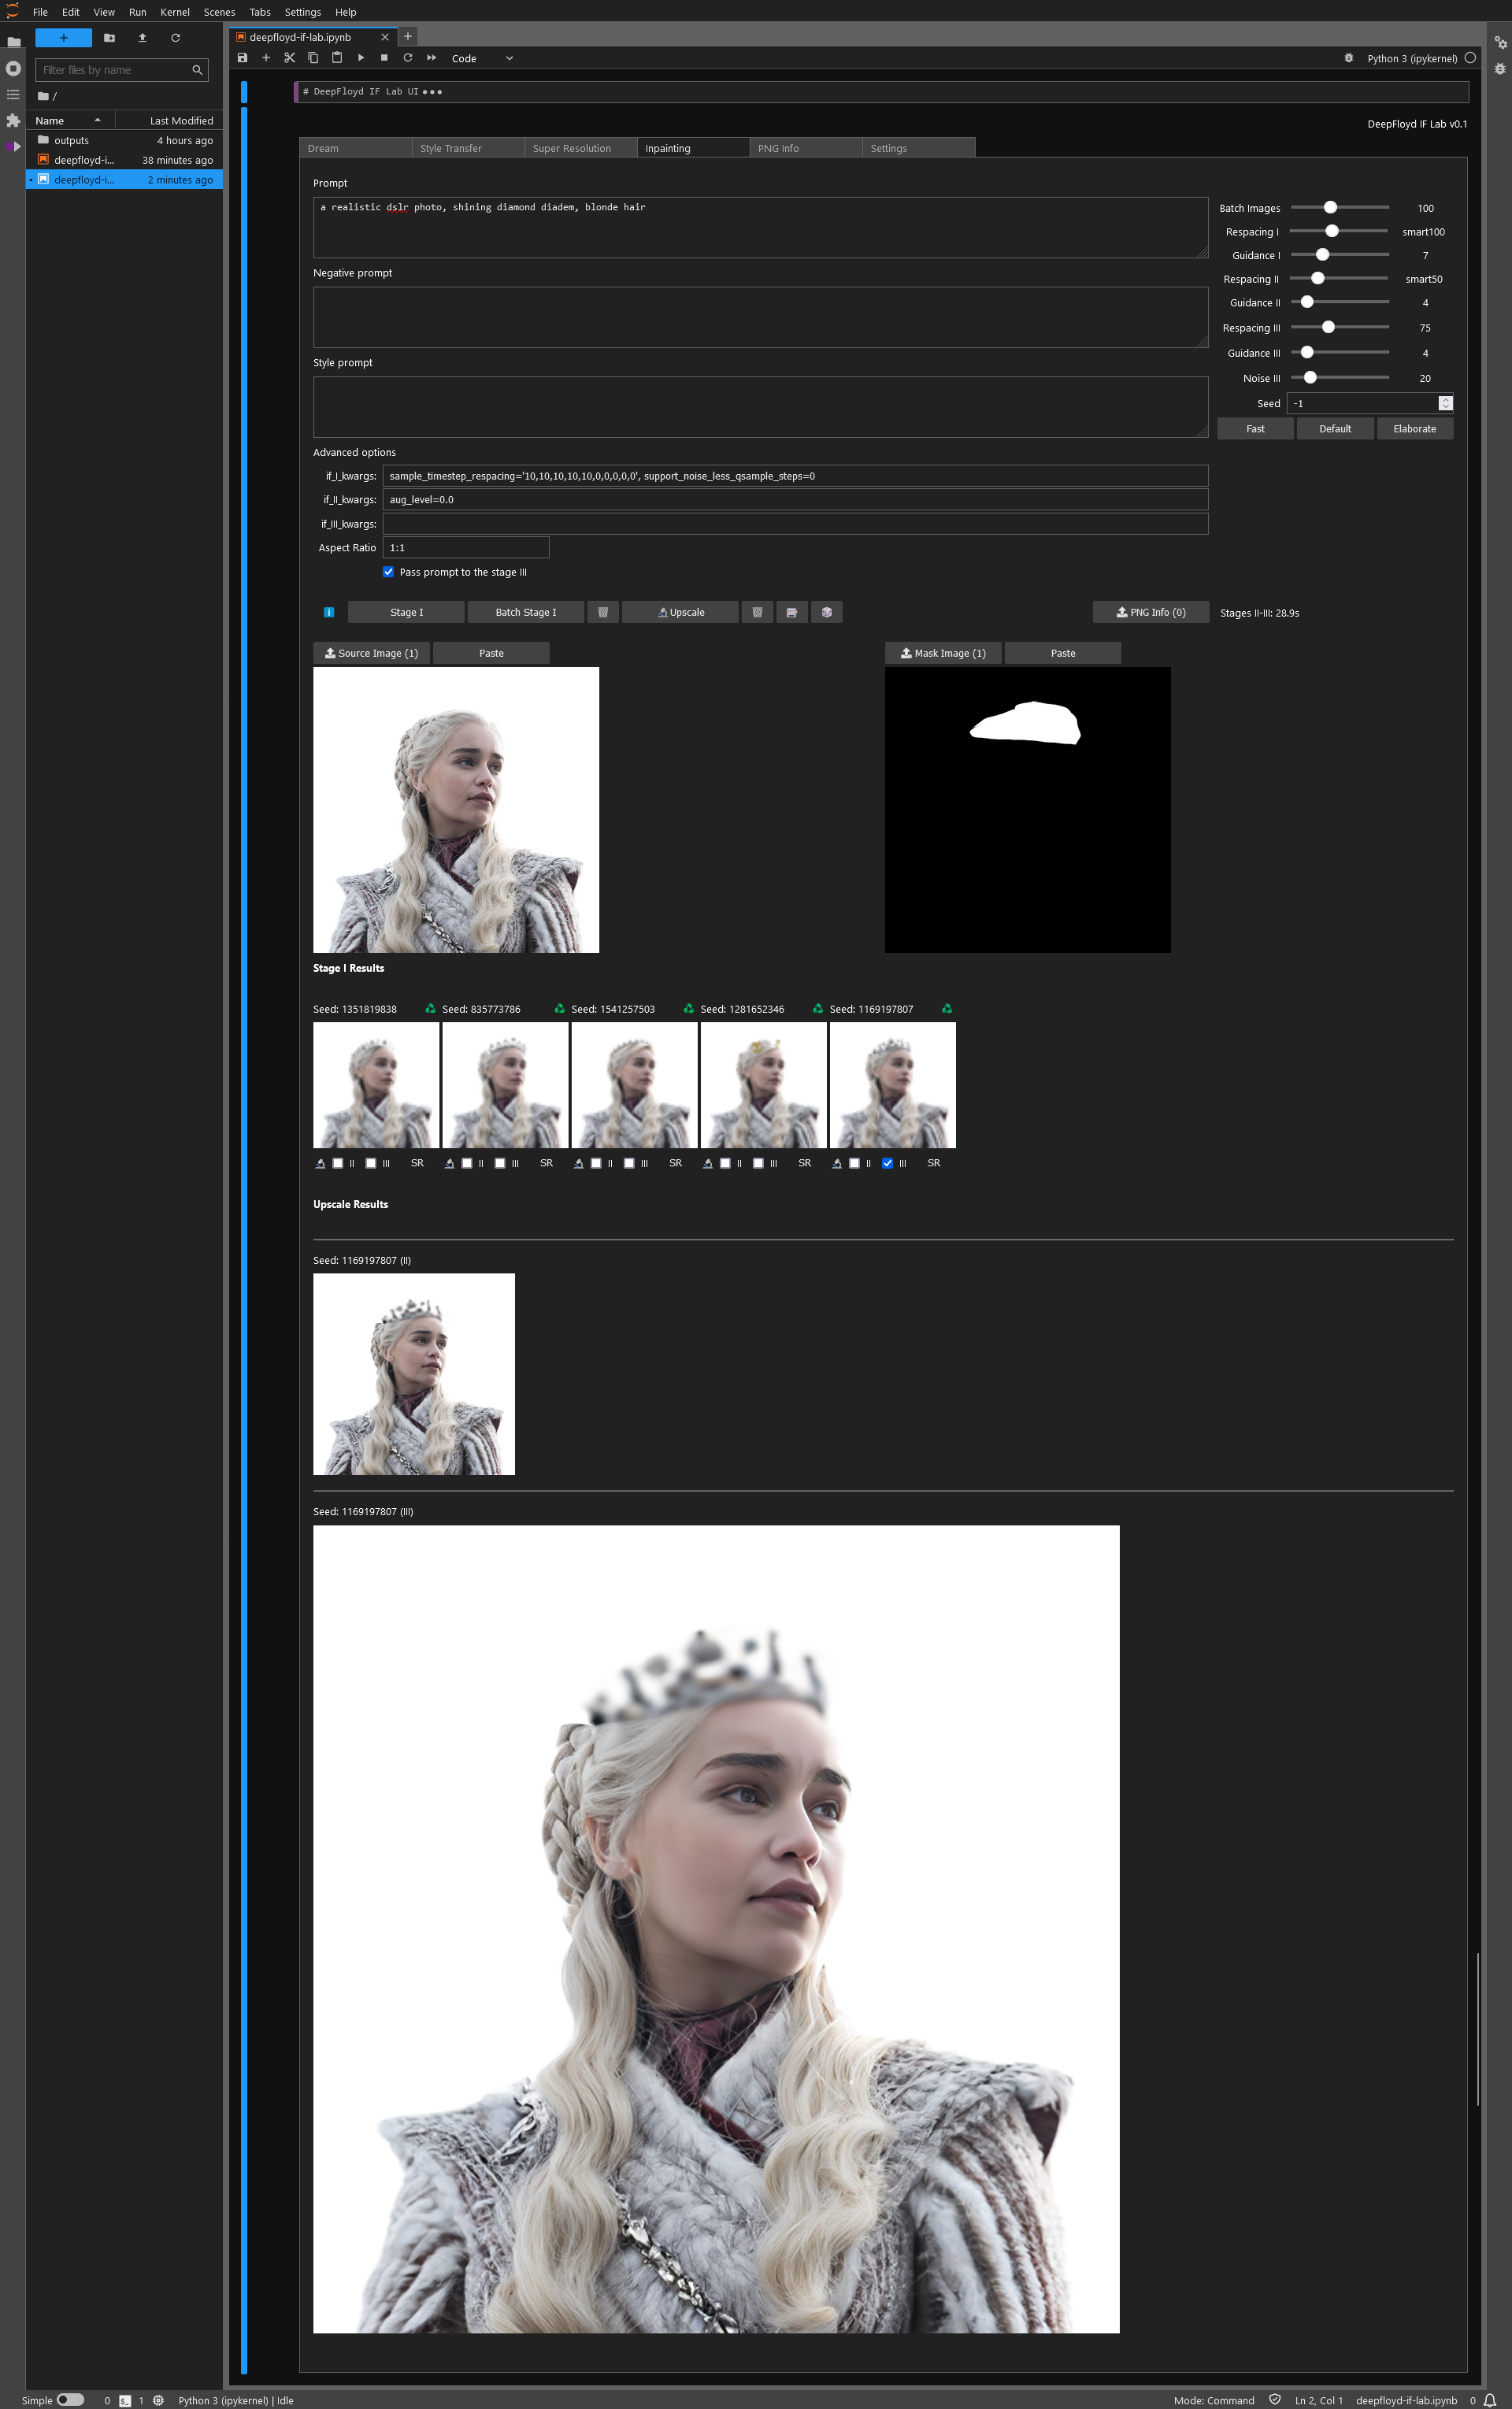Insert a cell below with the plus icon
This screenshot has width=1512, height=2409.
[266, 58]
